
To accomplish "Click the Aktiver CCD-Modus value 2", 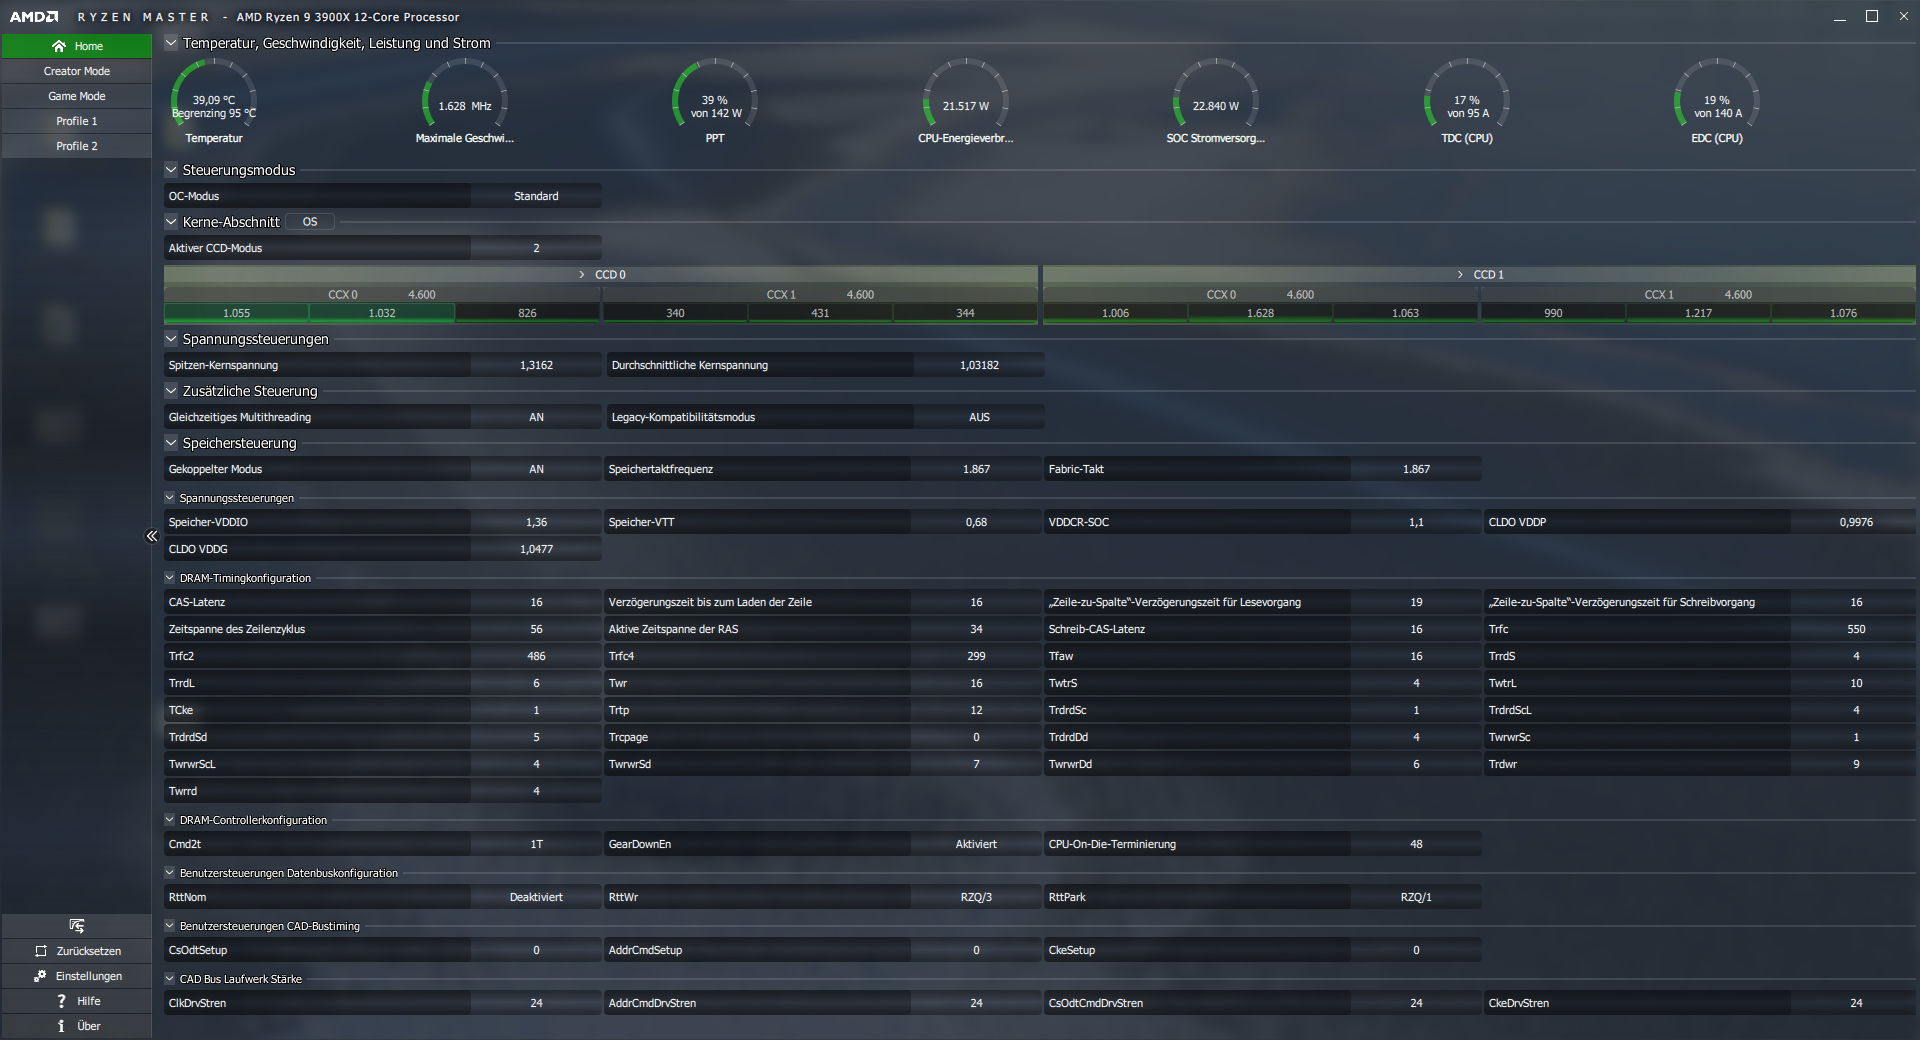I will pos(536,248).
